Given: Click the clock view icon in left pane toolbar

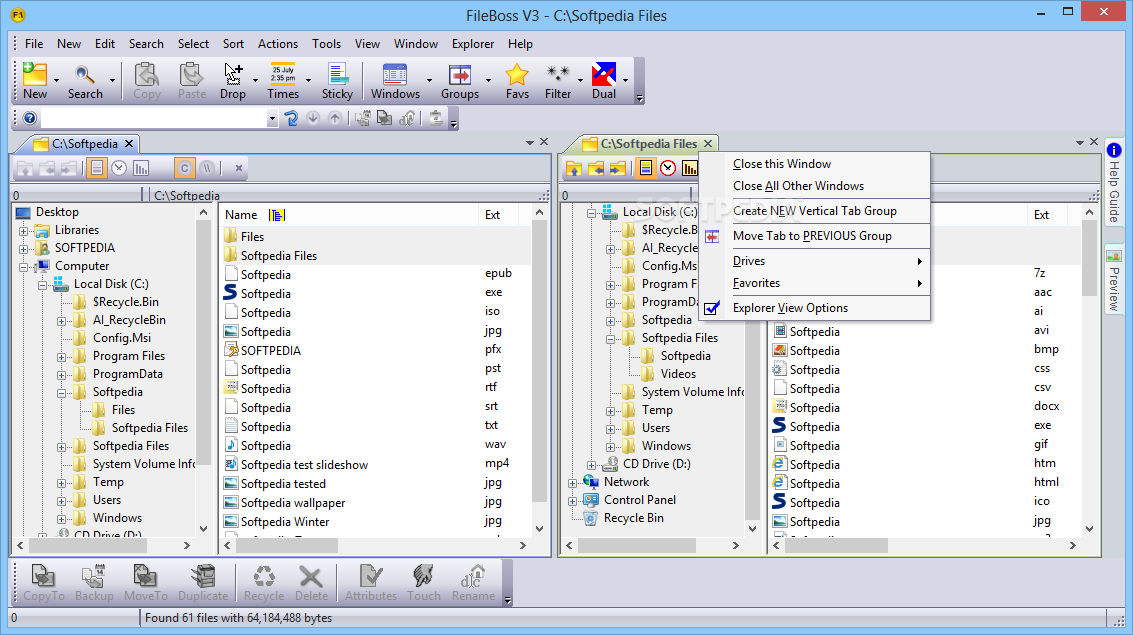Looking at the screenshot, I should pos(119,168).
